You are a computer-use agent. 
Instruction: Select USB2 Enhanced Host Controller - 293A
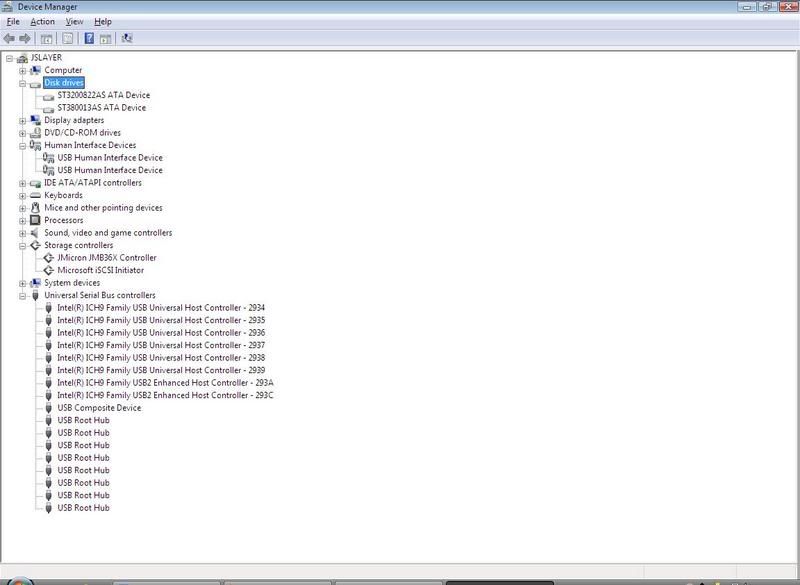(x=165, y=383)
